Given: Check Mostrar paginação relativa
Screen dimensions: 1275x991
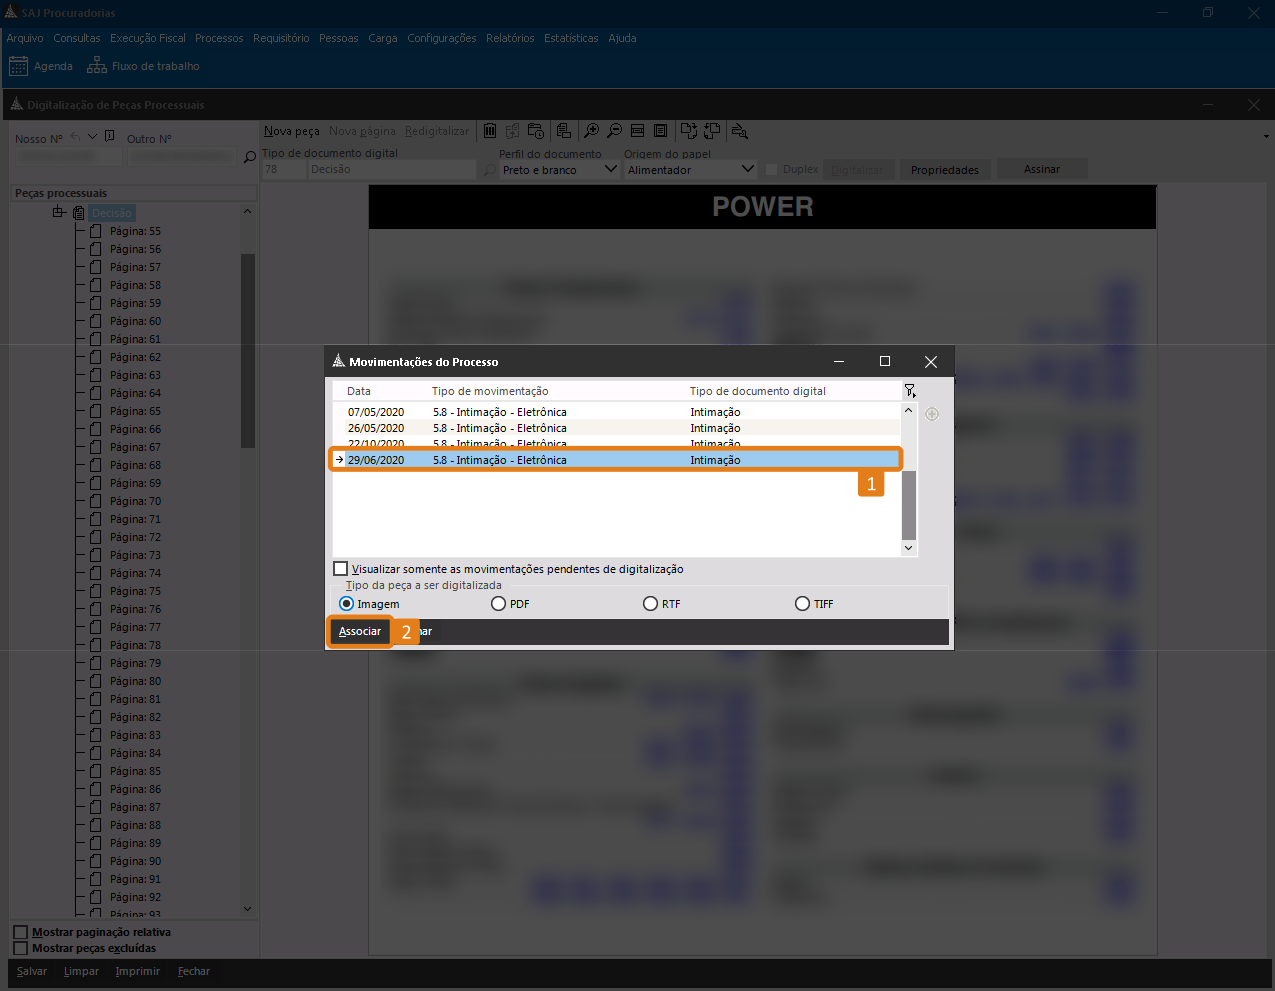Looking at the screenshot, I should point(20,932).
